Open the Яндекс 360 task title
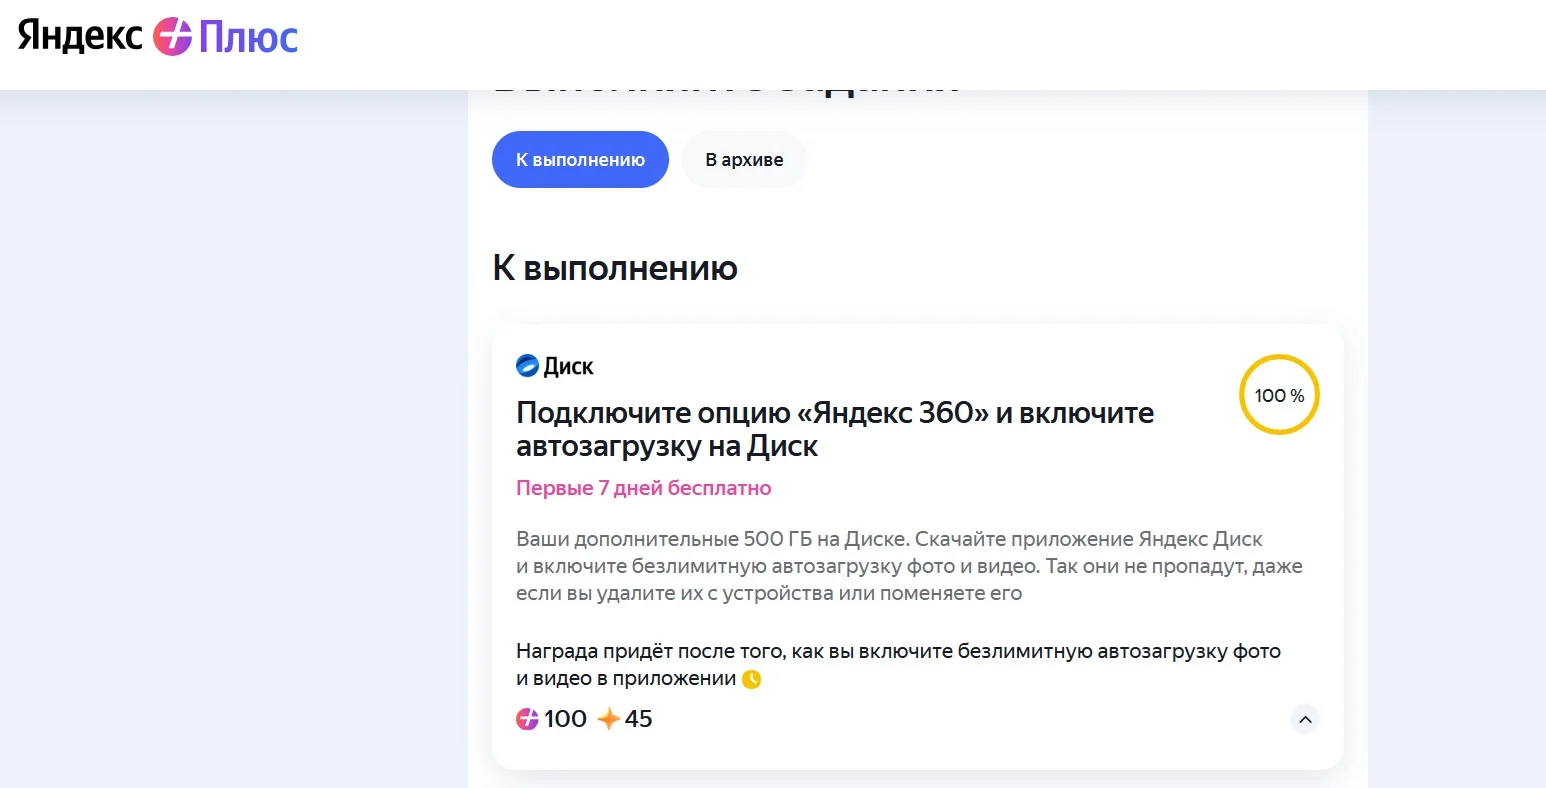 (835, 429)
